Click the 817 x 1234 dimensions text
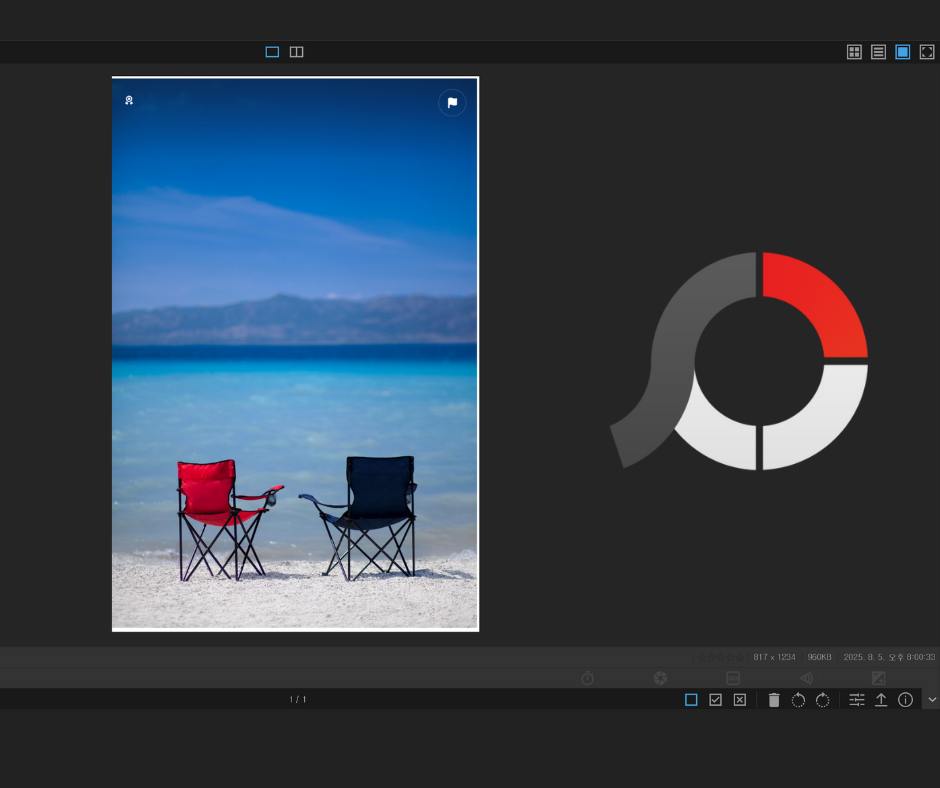This screenshot has width=940, height=788. click(x=774, y=657)
